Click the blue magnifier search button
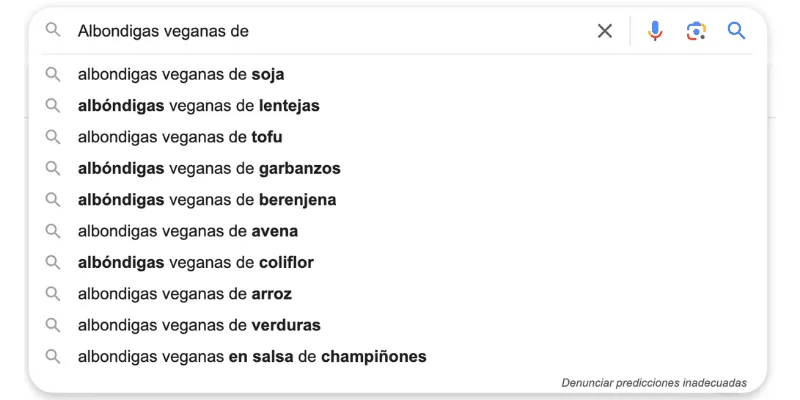This screenshot has height=400, width=800. pos(737,31)
